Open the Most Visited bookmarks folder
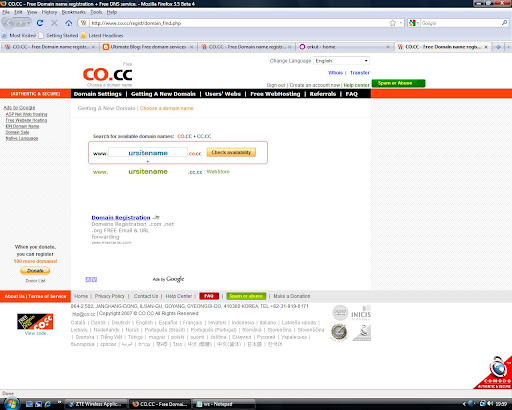Image resolution: width=512 pixels, height=410 pixels. click(x=19, y=35)
